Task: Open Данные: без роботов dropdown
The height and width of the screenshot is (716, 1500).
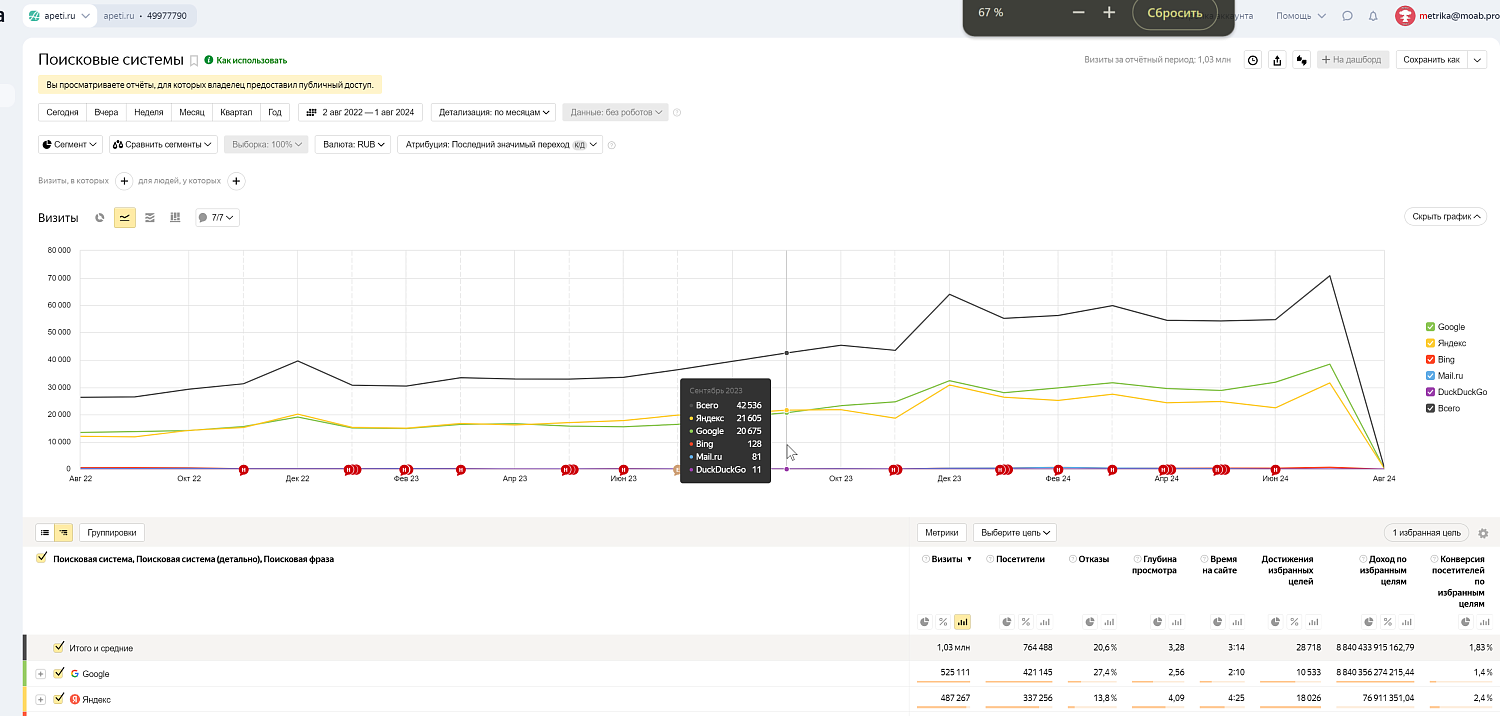Action: point(615,112)
